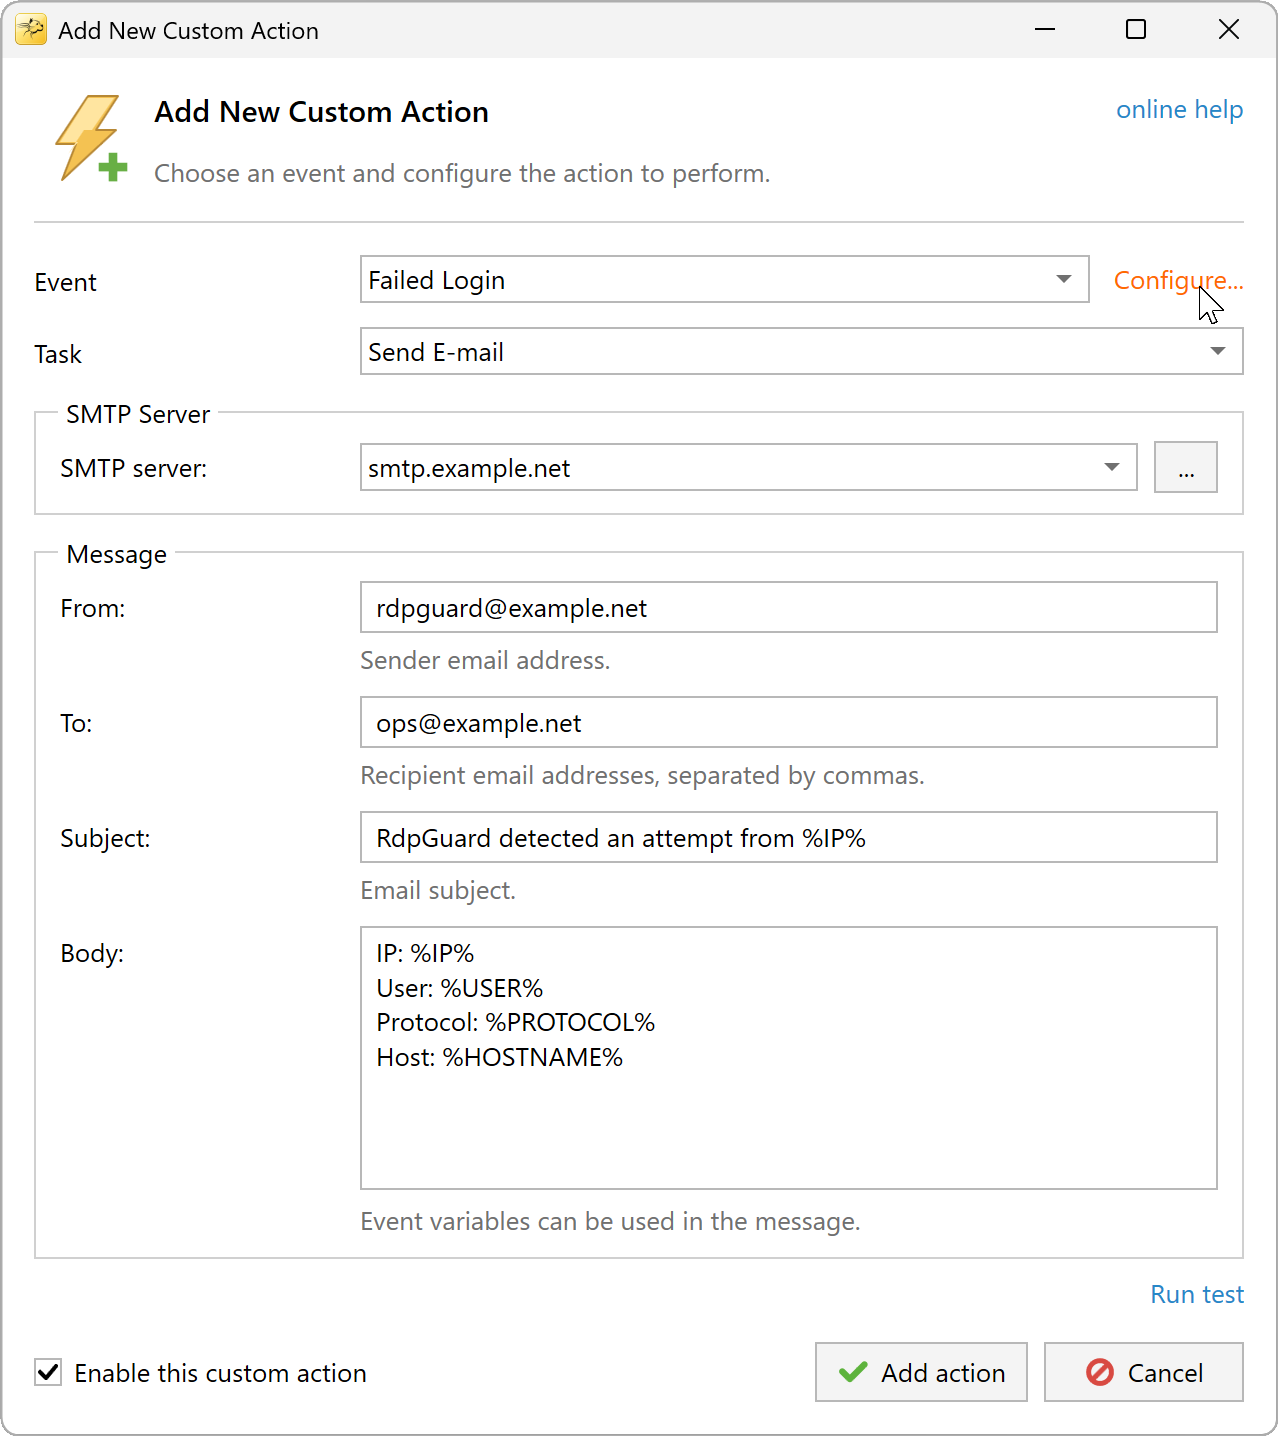Screen dimensions: 1278x1436
Task: Click the 'Host: %HOSTNAME%' line in Body
Action: (x=499, y=1057)
